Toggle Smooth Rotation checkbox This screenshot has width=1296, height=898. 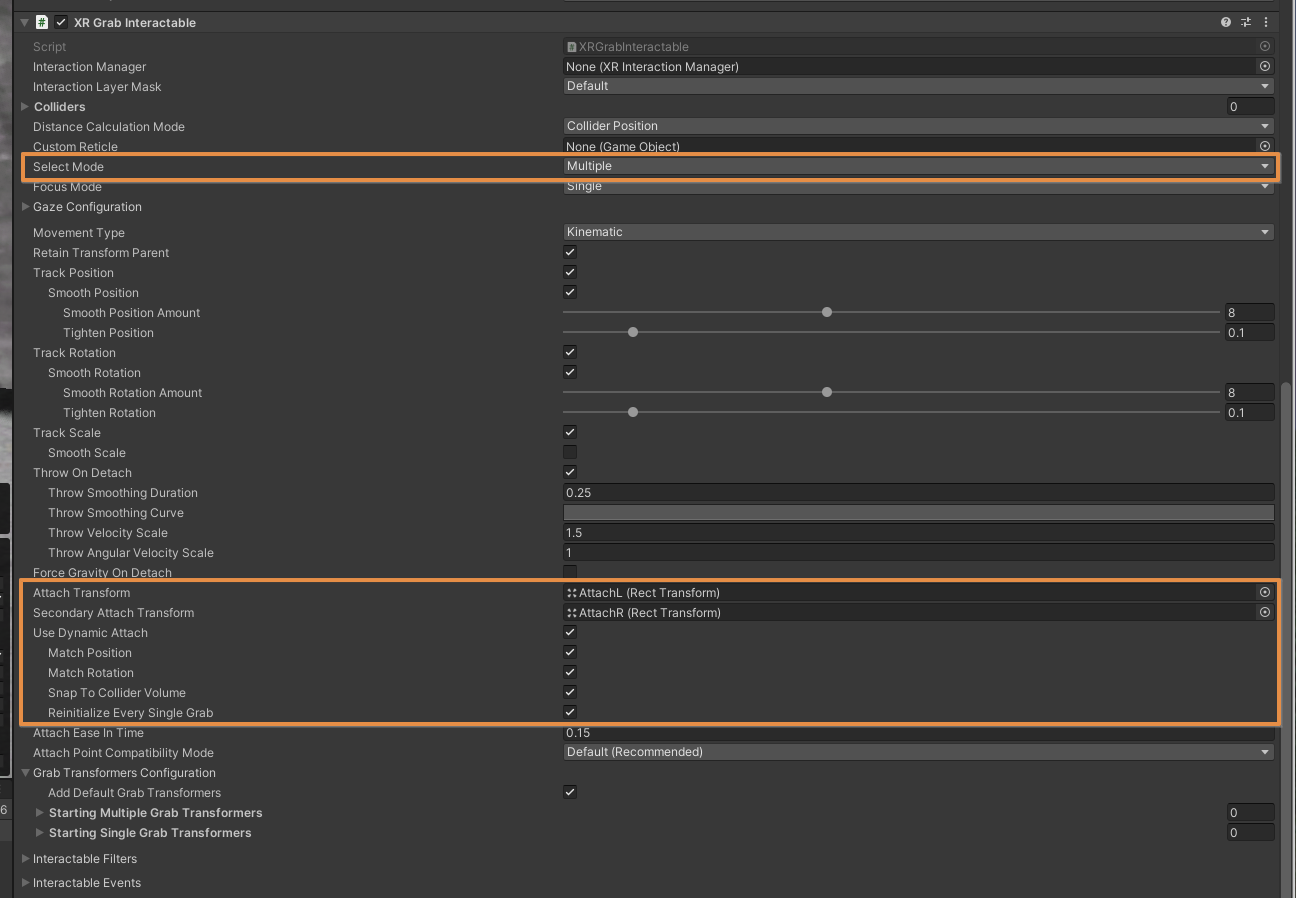(x=570, y=372)
